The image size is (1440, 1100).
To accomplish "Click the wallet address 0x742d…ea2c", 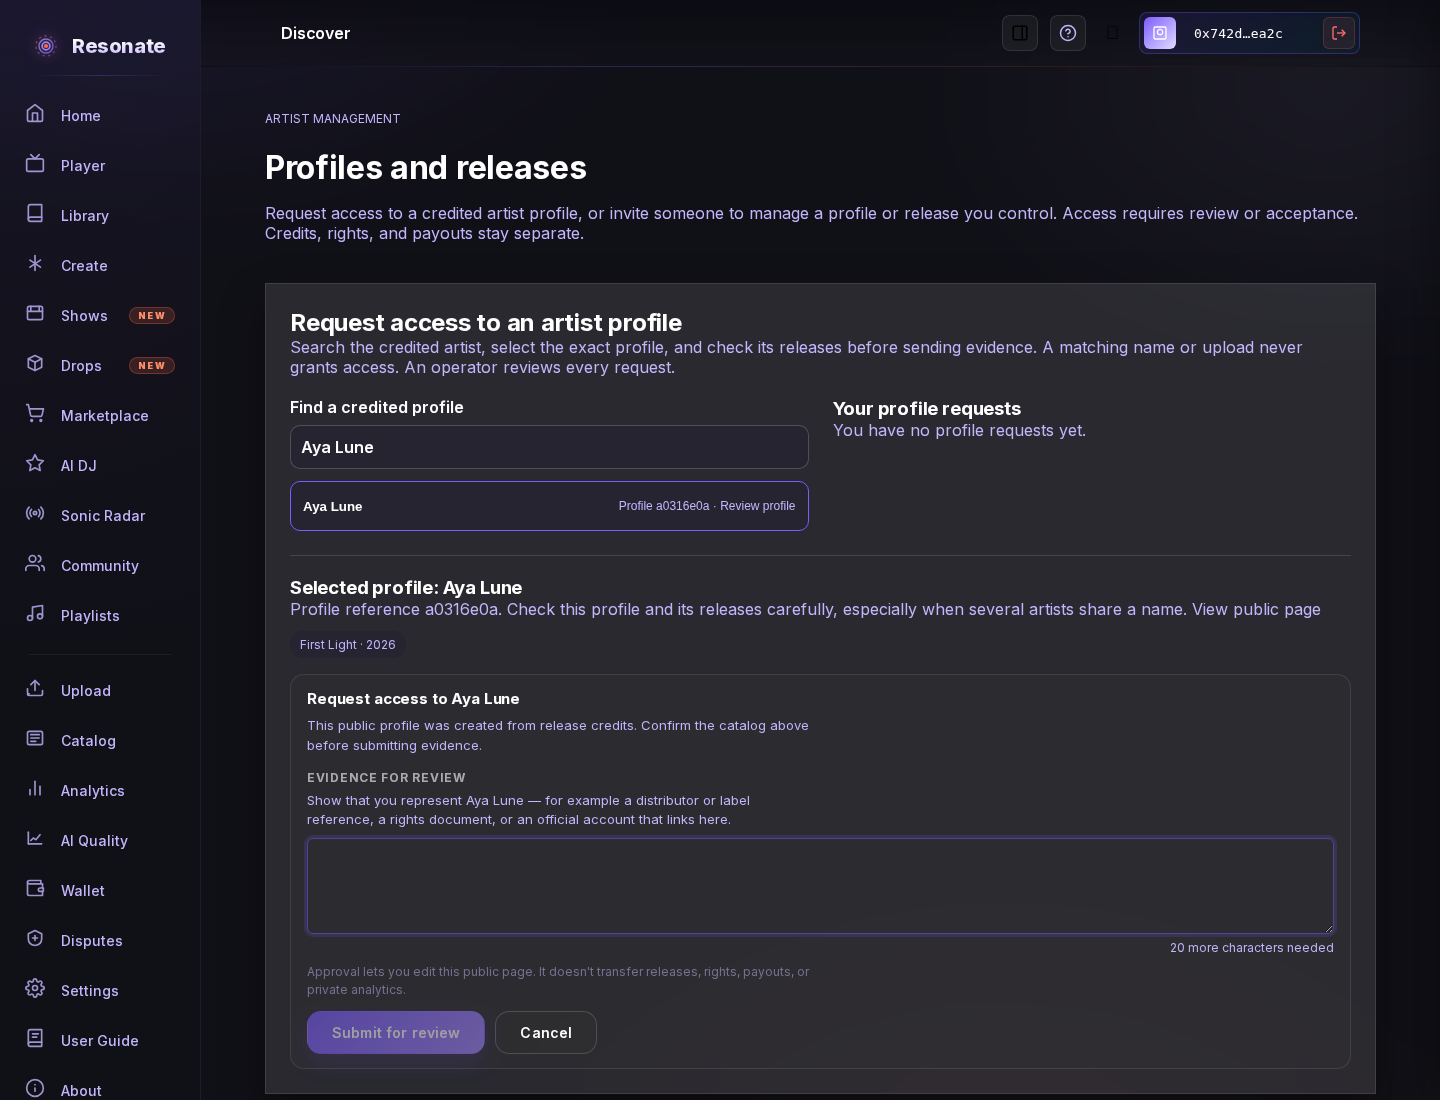I will [x=1238, y=34].
